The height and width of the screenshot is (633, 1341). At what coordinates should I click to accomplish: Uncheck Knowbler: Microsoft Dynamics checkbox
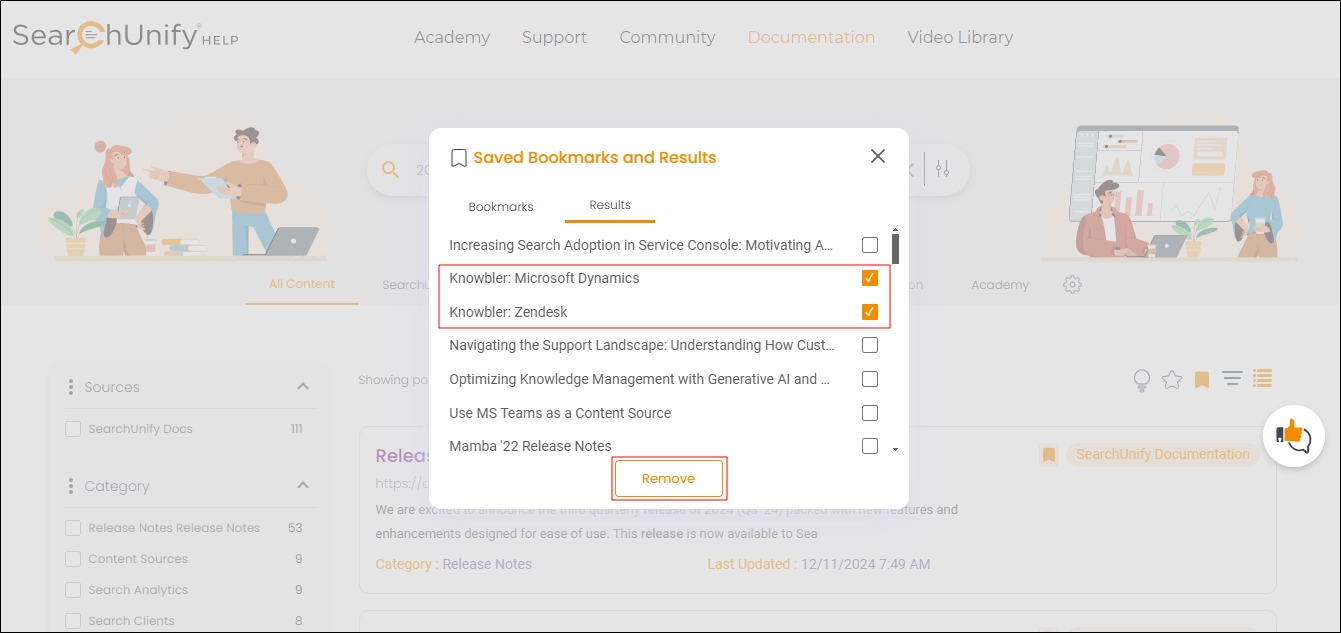pos(870,278)
